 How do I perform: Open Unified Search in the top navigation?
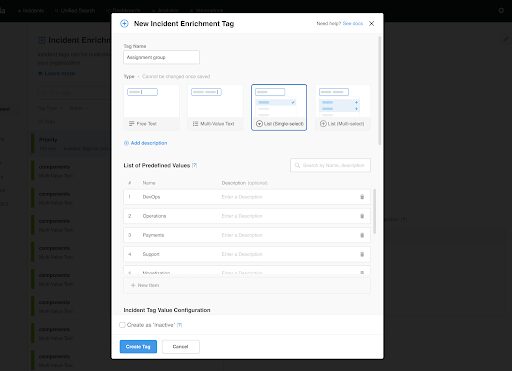click(x=75, y=11)
